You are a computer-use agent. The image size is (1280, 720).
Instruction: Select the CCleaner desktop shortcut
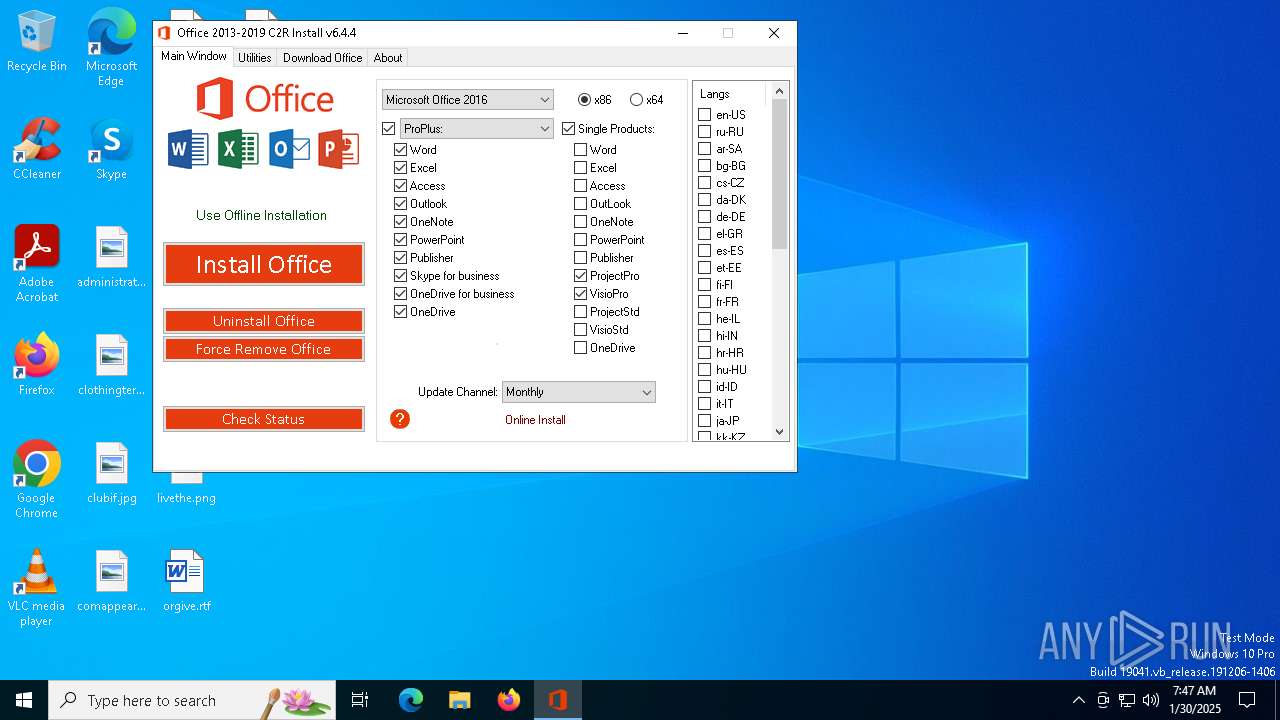pyautogui.click(x=37, y=149)
